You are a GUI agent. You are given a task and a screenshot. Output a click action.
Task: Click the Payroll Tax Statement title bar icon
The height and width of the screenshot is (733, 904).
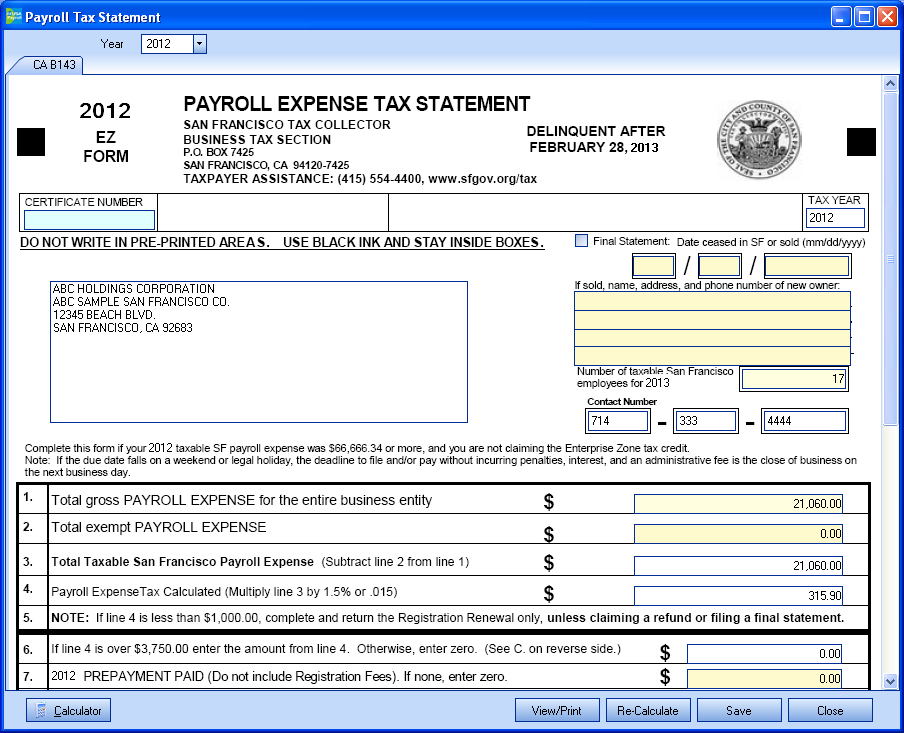[x=13, y=17]
